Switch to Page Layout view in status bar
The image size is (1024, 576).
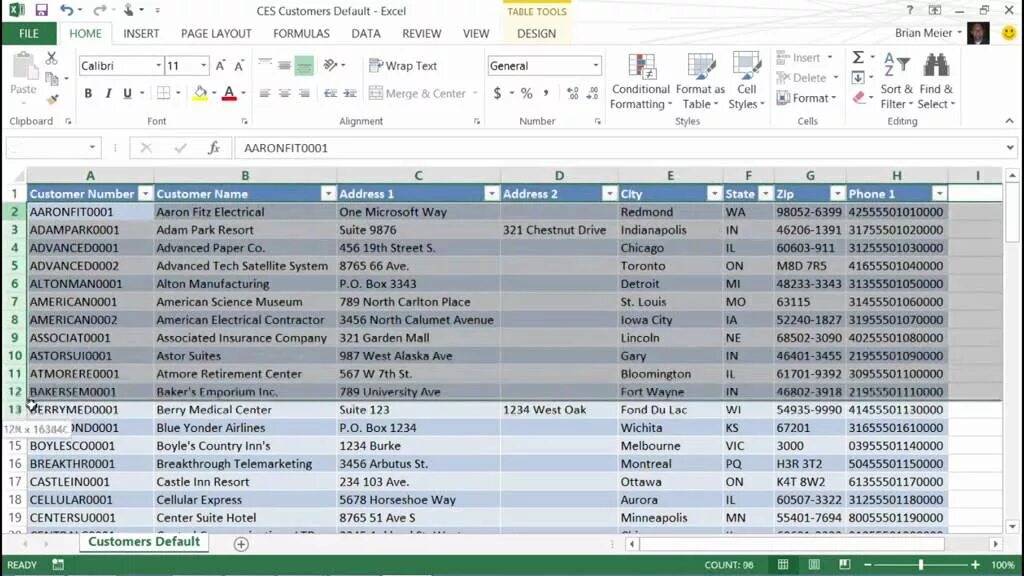814,564
